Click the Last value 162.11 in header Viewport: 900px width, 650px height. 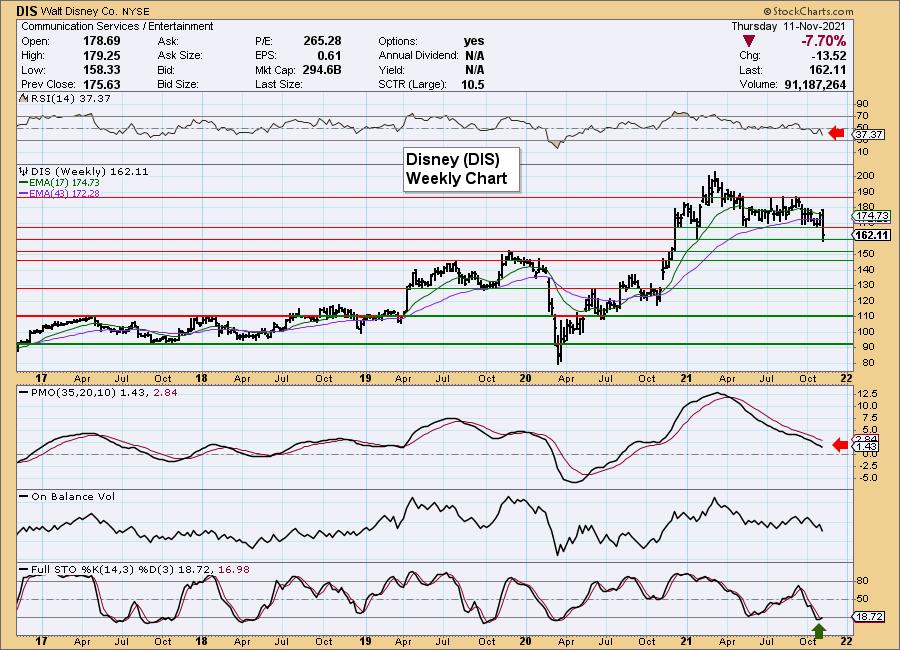coord(827,69)
